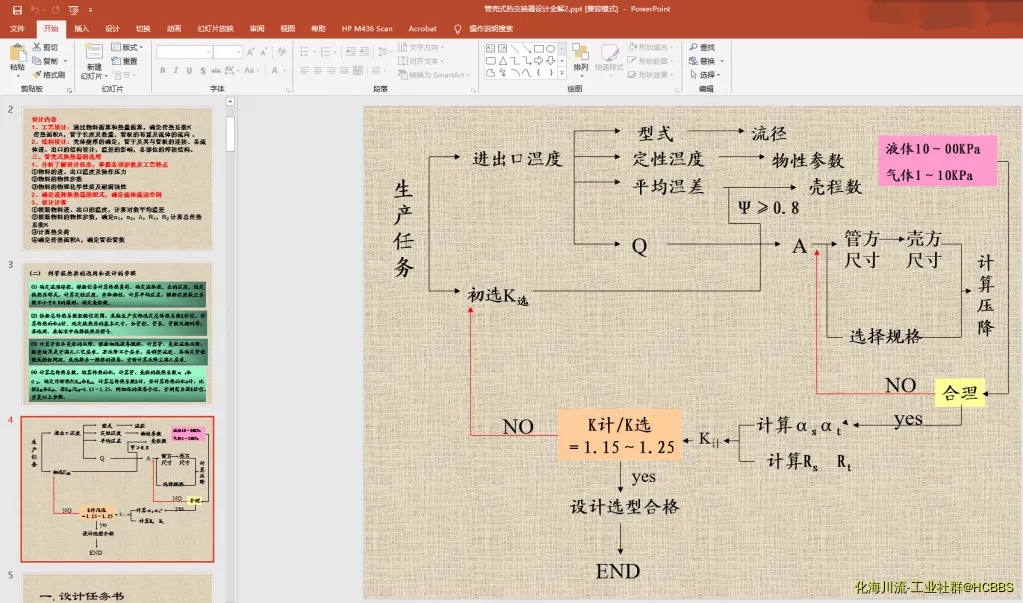Select the Text Box shape in gallery
The width and height of the screenshot is (1023, 603).
click(x=491, y=49)
